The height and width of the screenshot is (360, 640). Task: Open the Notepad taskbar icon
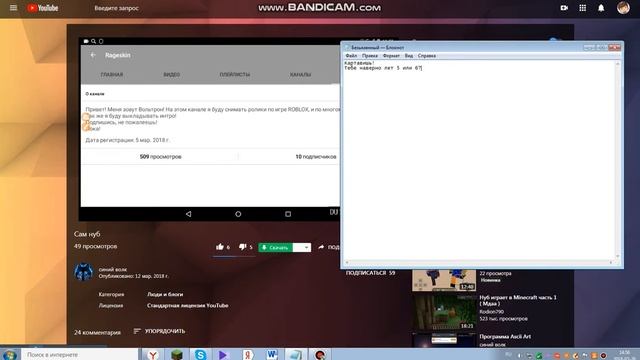coord(296,354)
